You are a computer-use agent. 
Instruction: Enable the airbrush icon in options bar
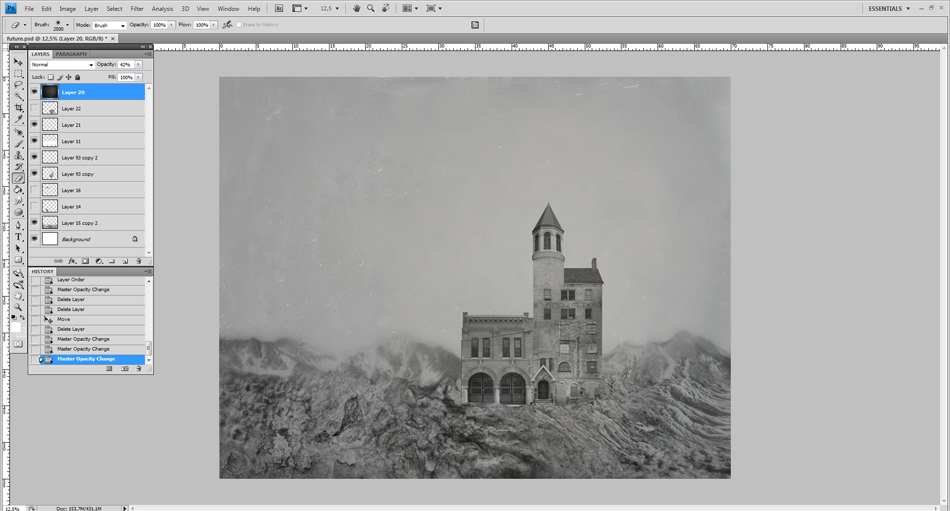228,25
